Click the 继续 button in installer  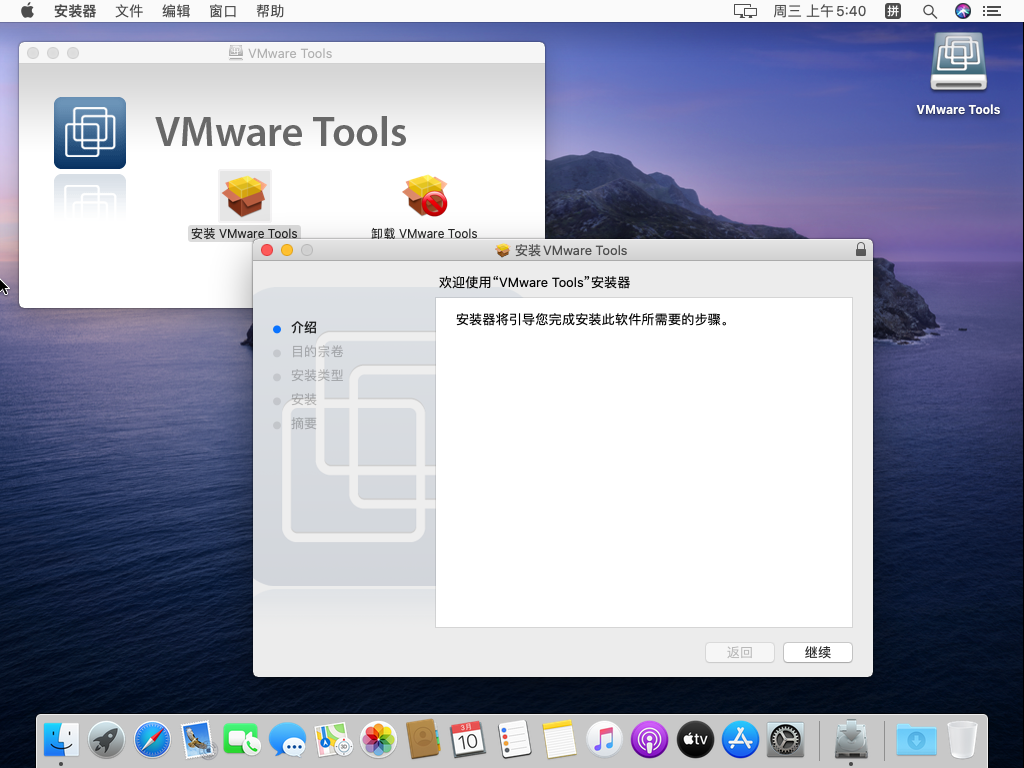[817, 652]
